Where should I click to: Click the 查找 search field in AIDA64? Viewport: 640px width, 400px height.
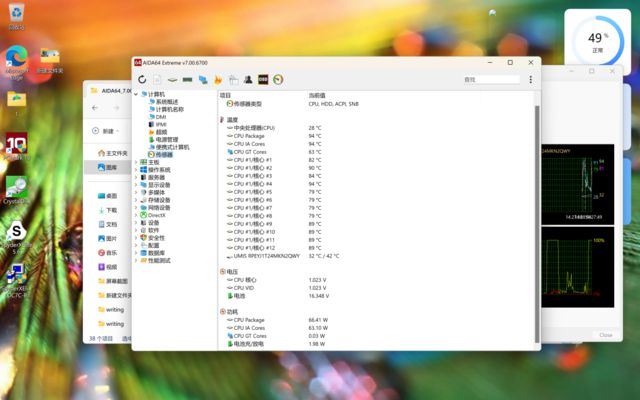pos(492,80)
